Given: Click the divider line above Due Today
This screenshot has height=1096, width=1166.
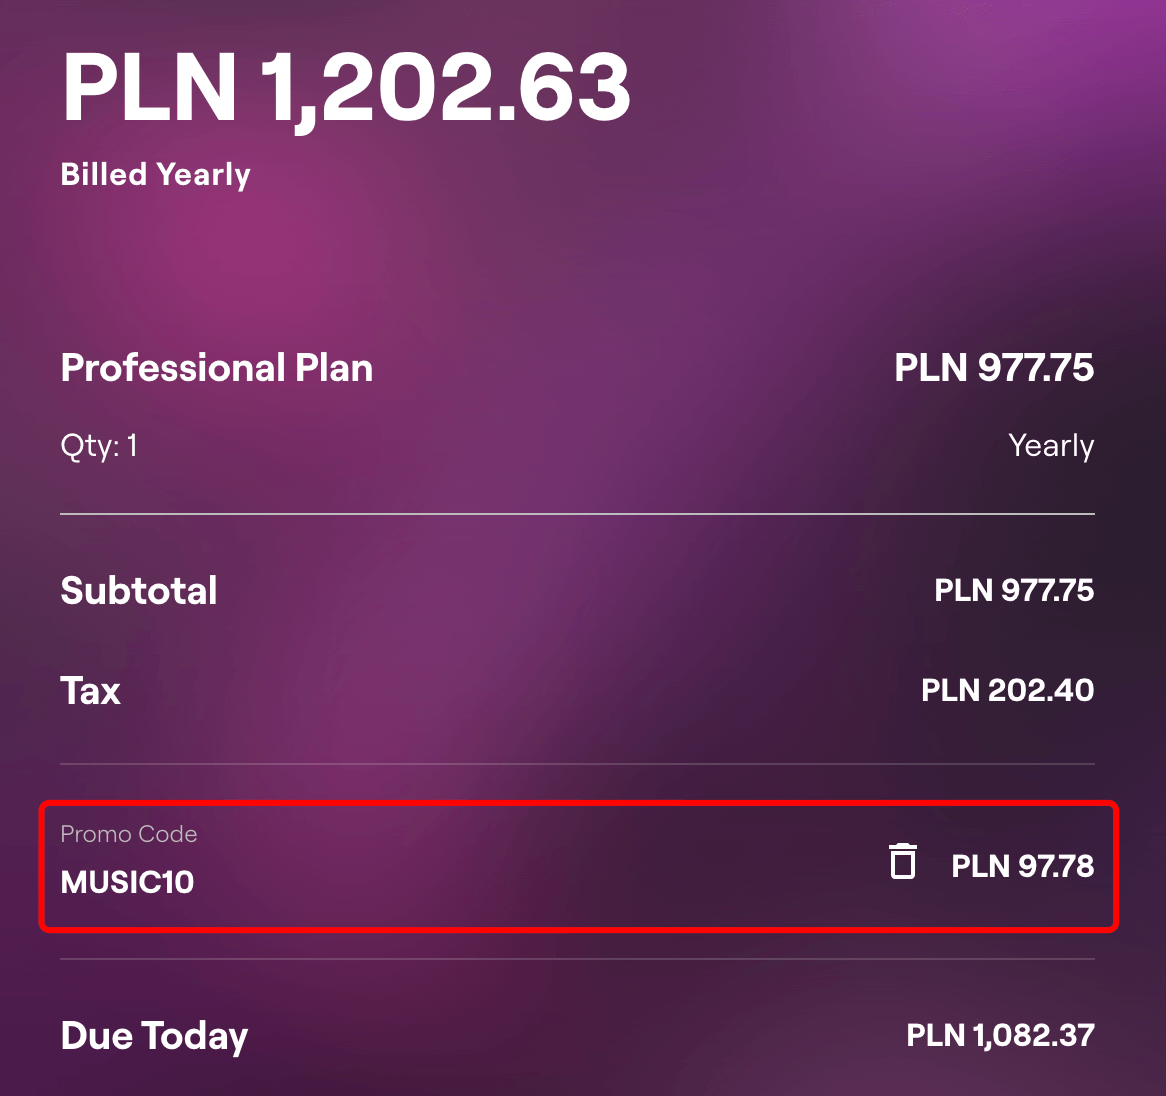Looking at the screenshot, I should coord(577,959).
